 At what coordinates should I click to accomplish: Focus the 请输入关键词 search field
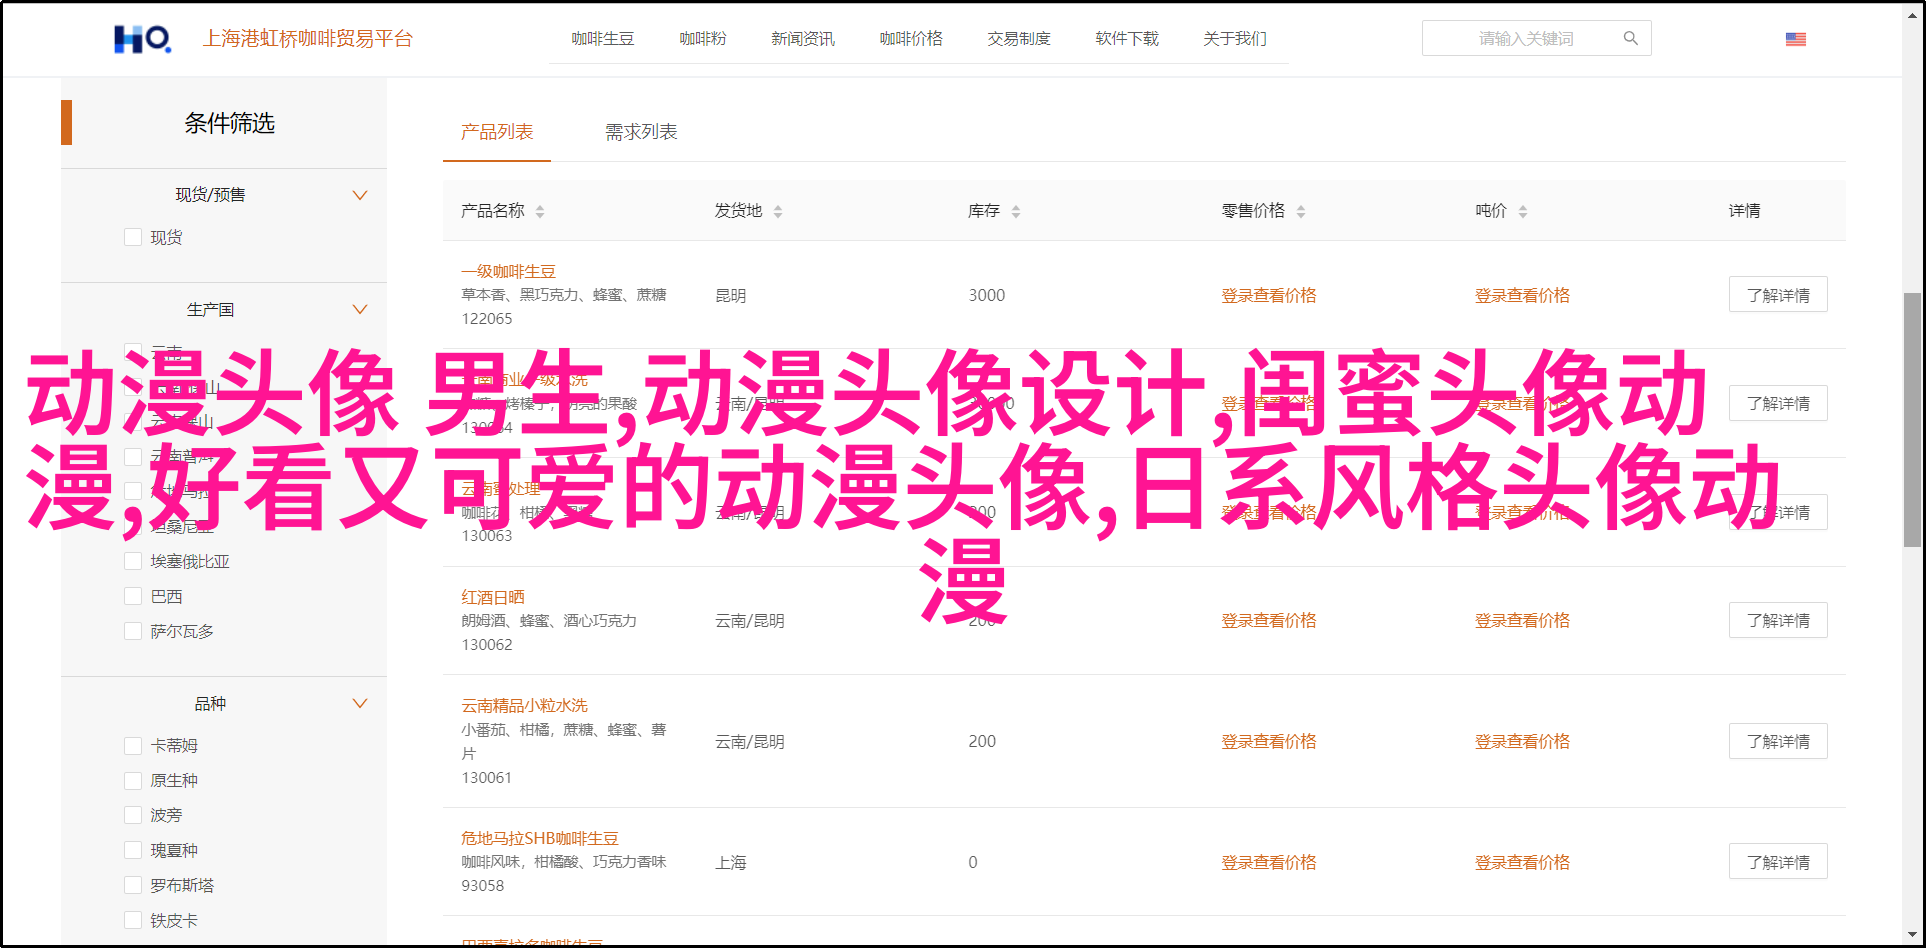1525,39
